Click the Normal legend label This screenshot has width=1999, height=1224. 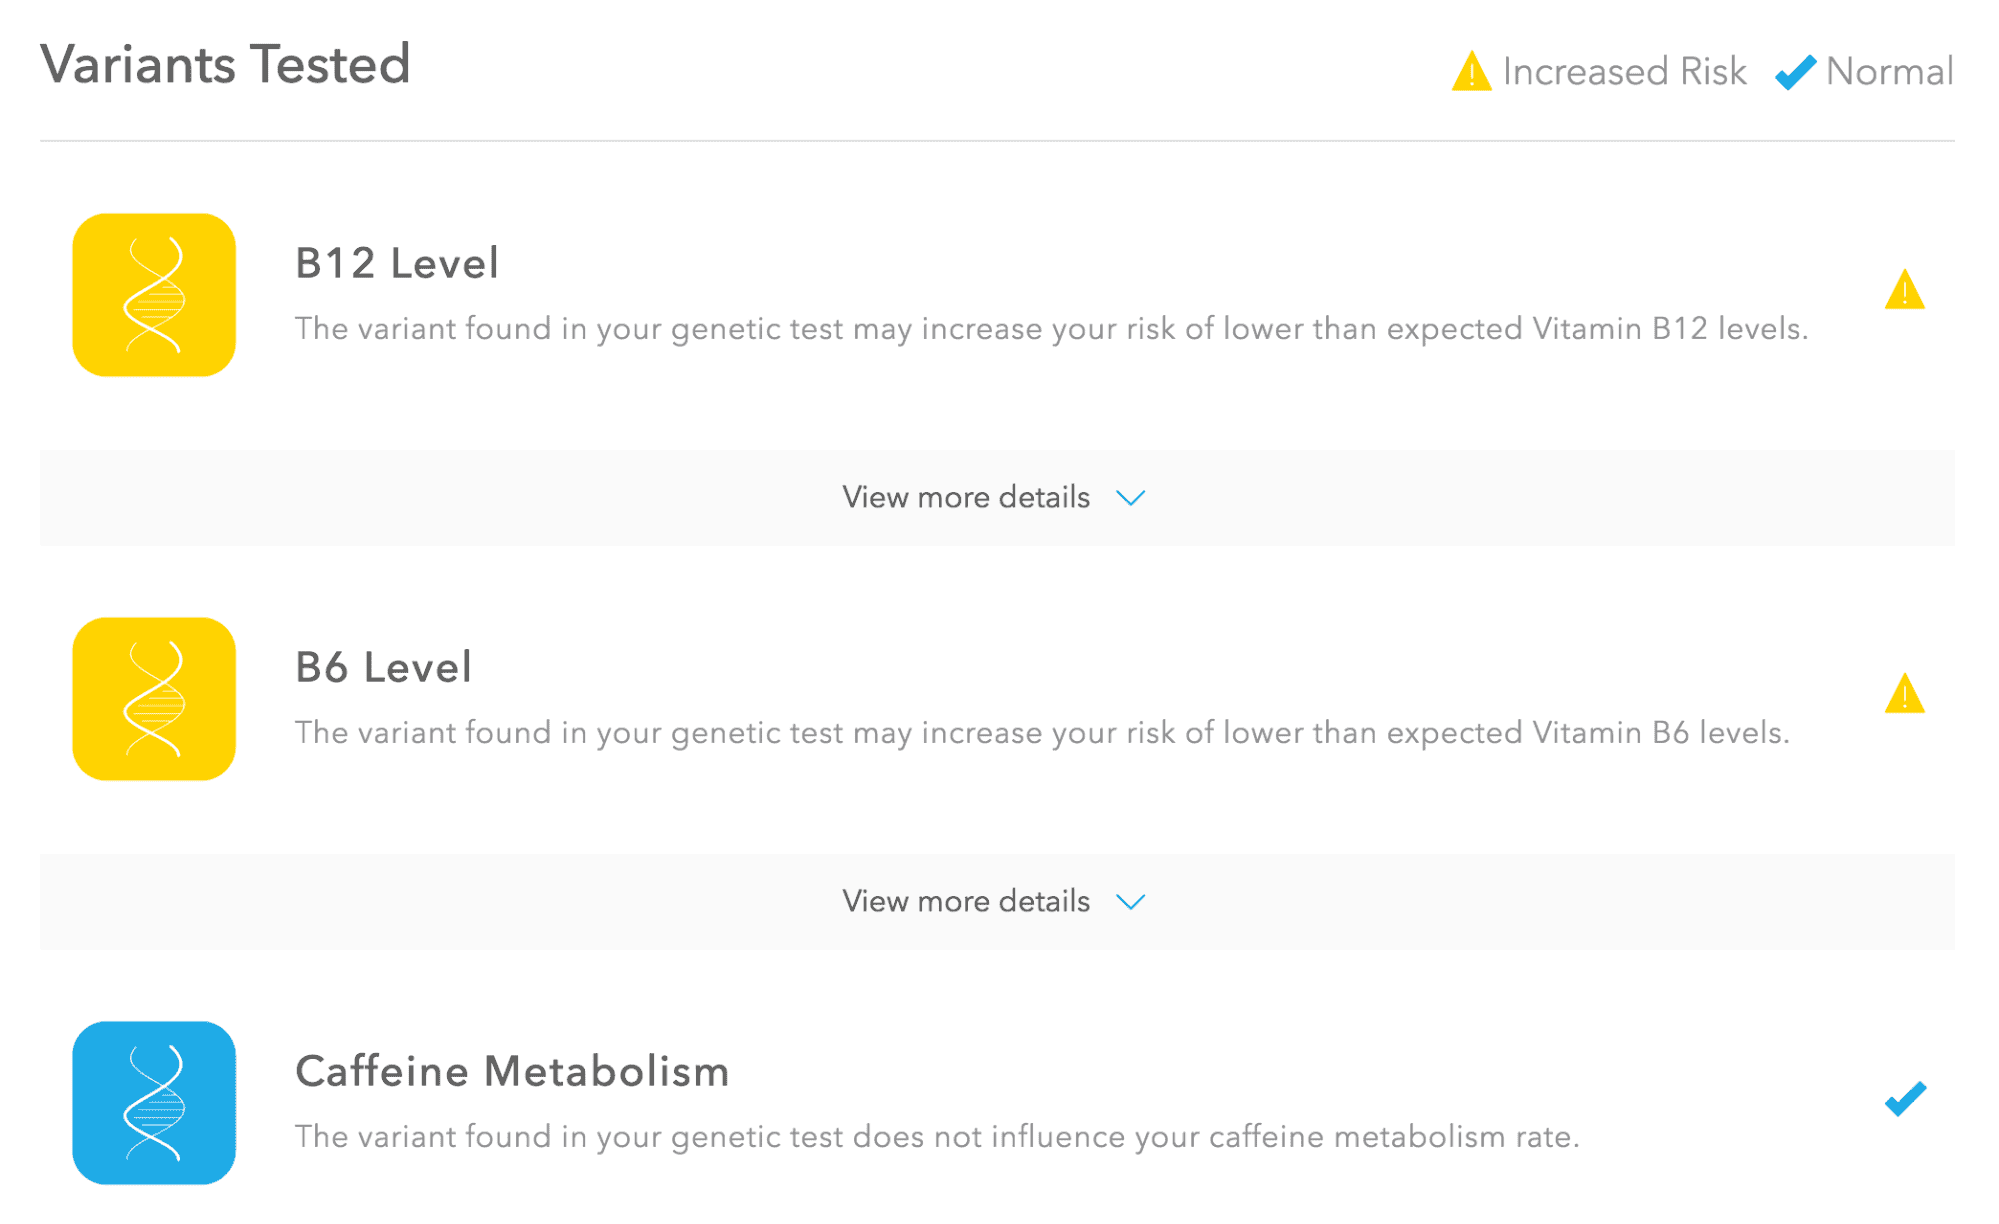coord(1889,72)
